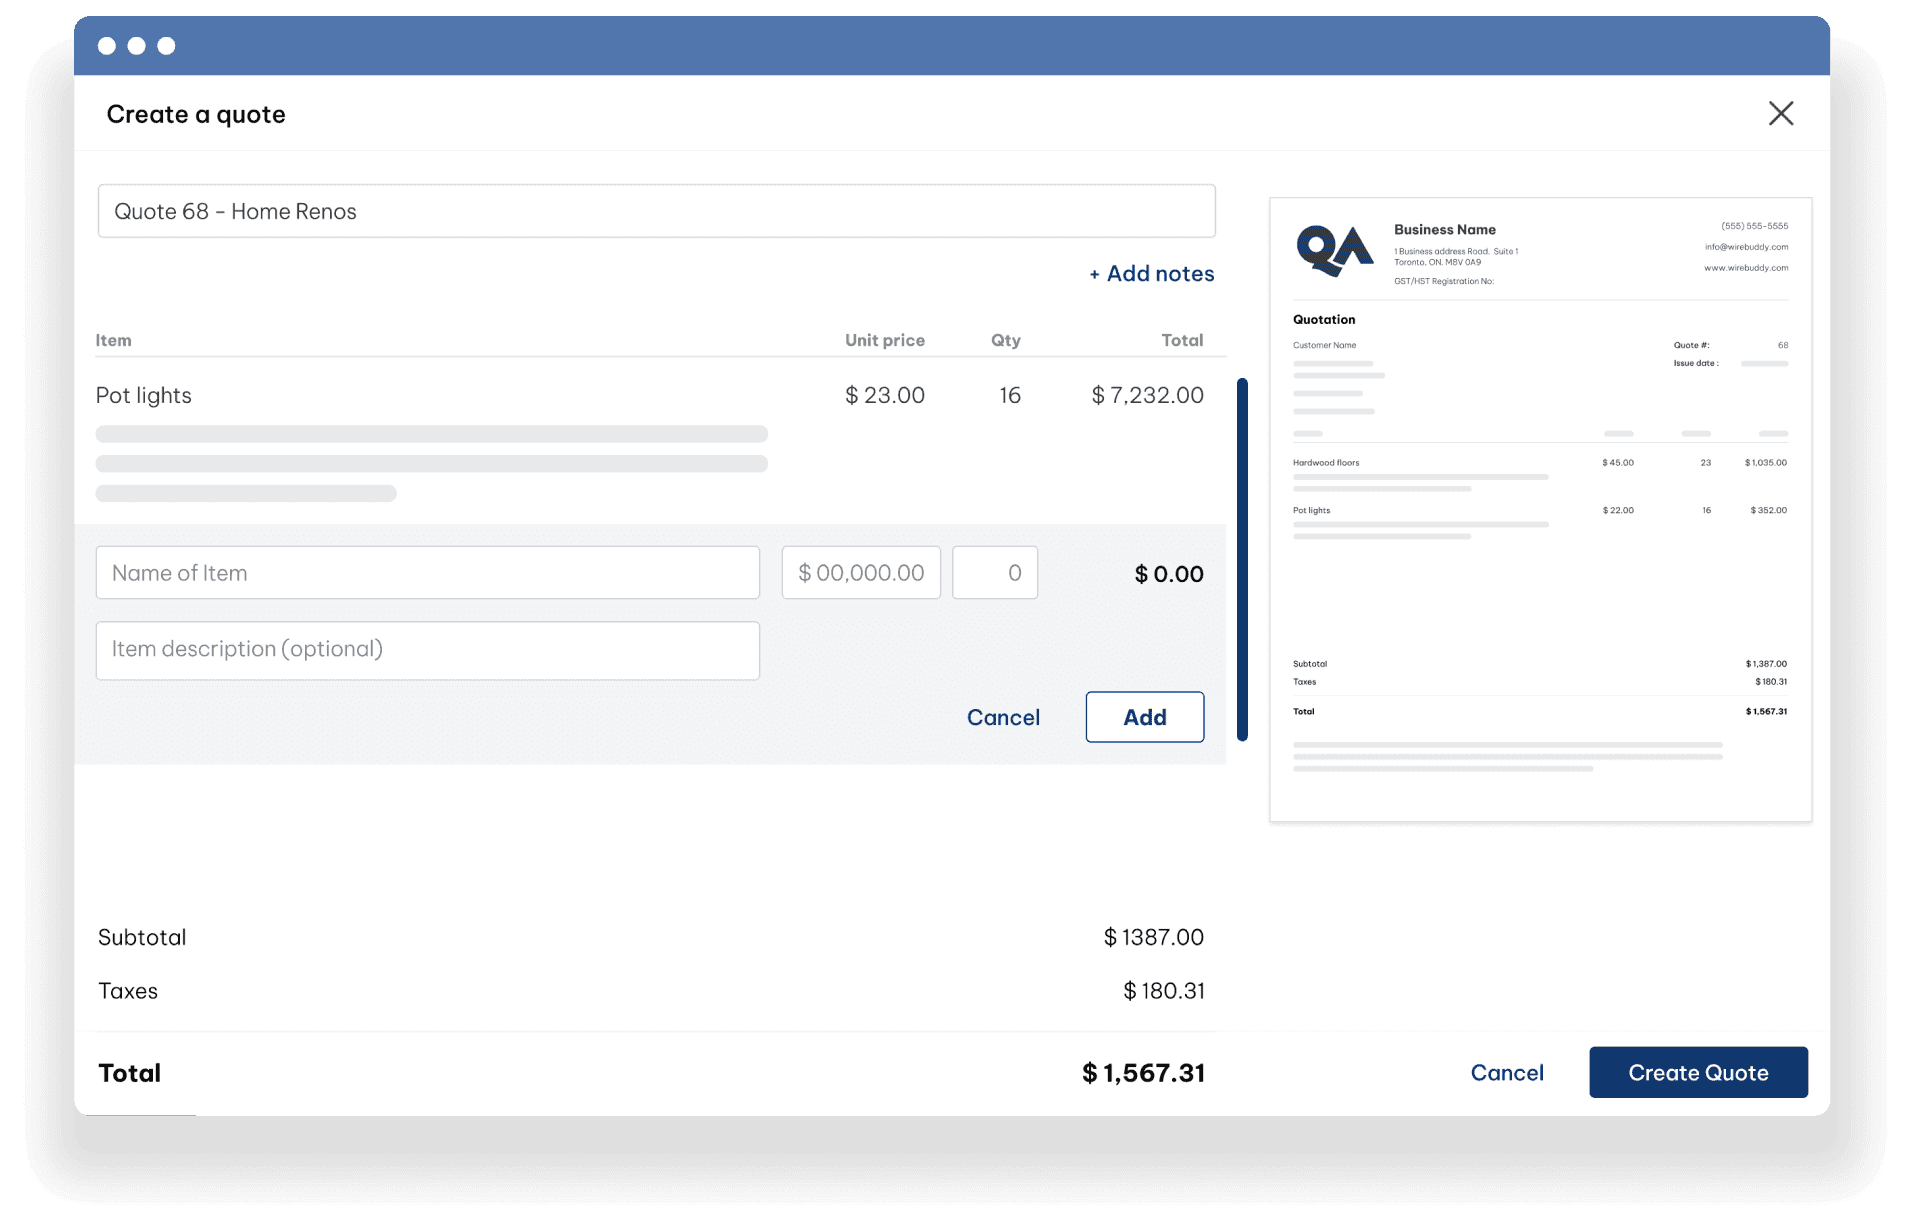The image size is (1912, 1228).
Task: Click the 'Subtotal' label
Action: tap(142, 938)
